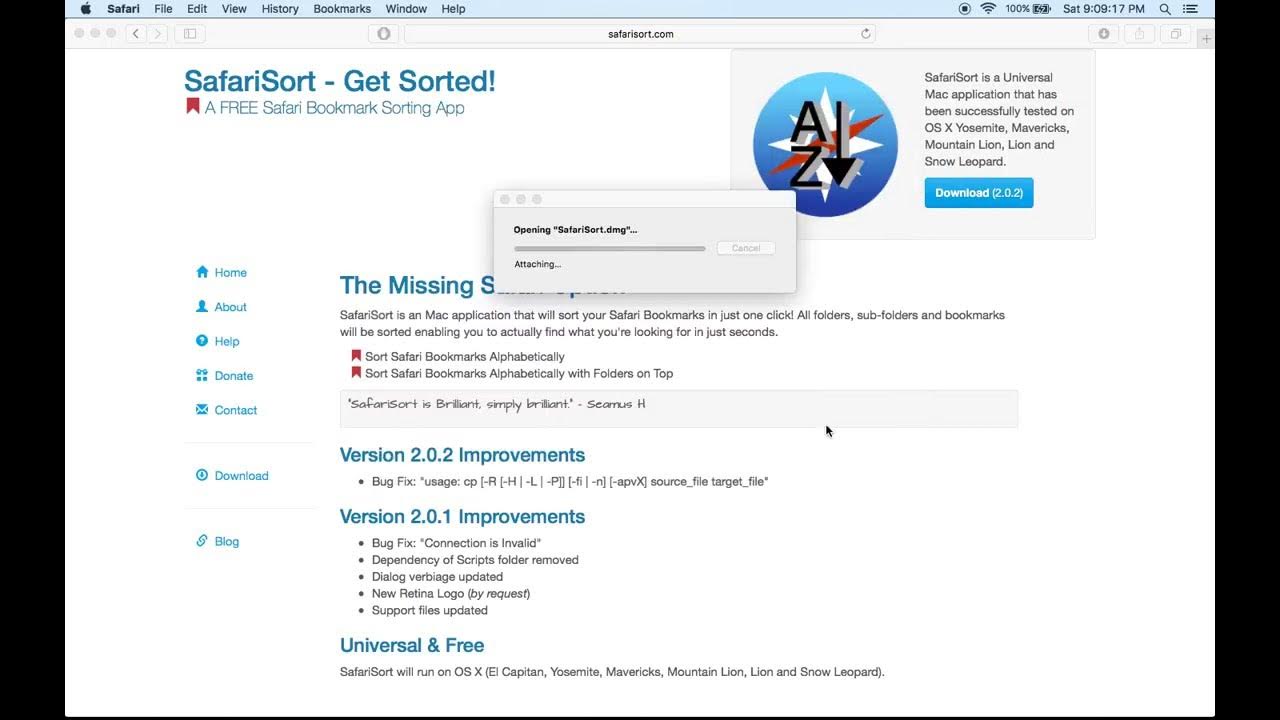The height and width of the screenshot is (720, 1280).
Task: Open the View menu
Action: [234, 9]
